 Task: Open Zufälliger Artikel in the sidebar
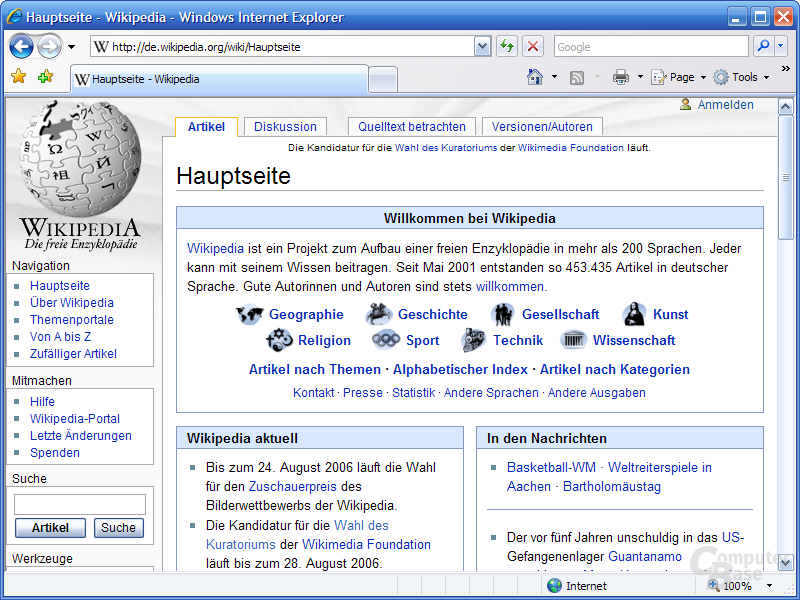pos(73,354)
